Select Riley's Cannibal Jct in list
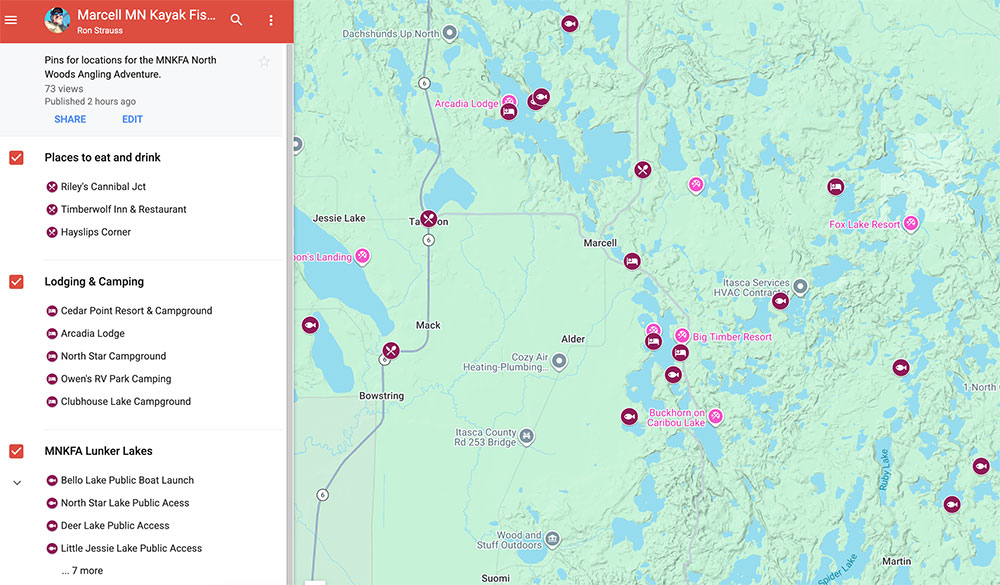 pos(102,187)
